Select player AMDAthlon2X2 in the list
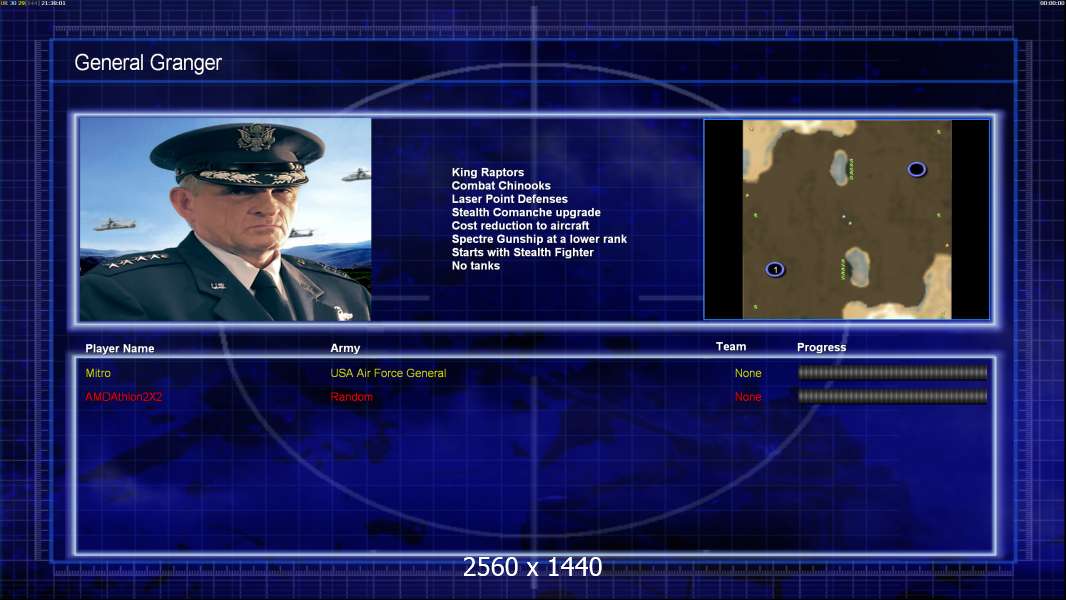 point(124,397)
